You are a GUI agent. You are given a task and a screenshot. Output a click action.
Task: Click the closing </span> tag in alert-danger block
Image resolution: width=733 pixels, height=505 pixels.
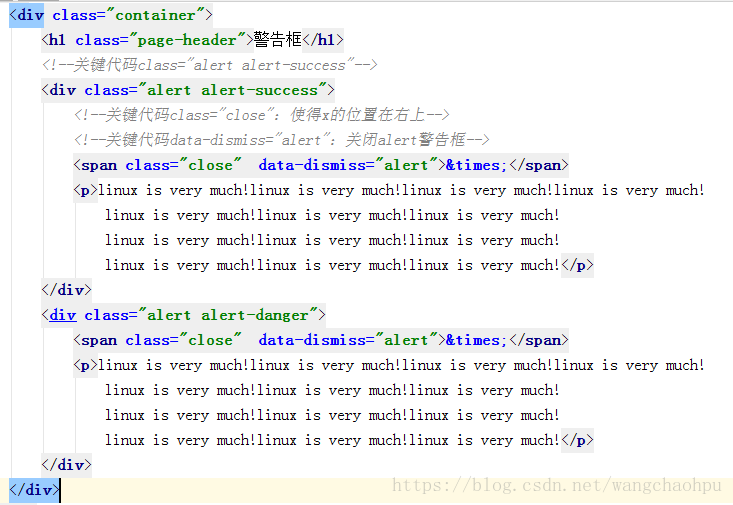pos(539,340)
